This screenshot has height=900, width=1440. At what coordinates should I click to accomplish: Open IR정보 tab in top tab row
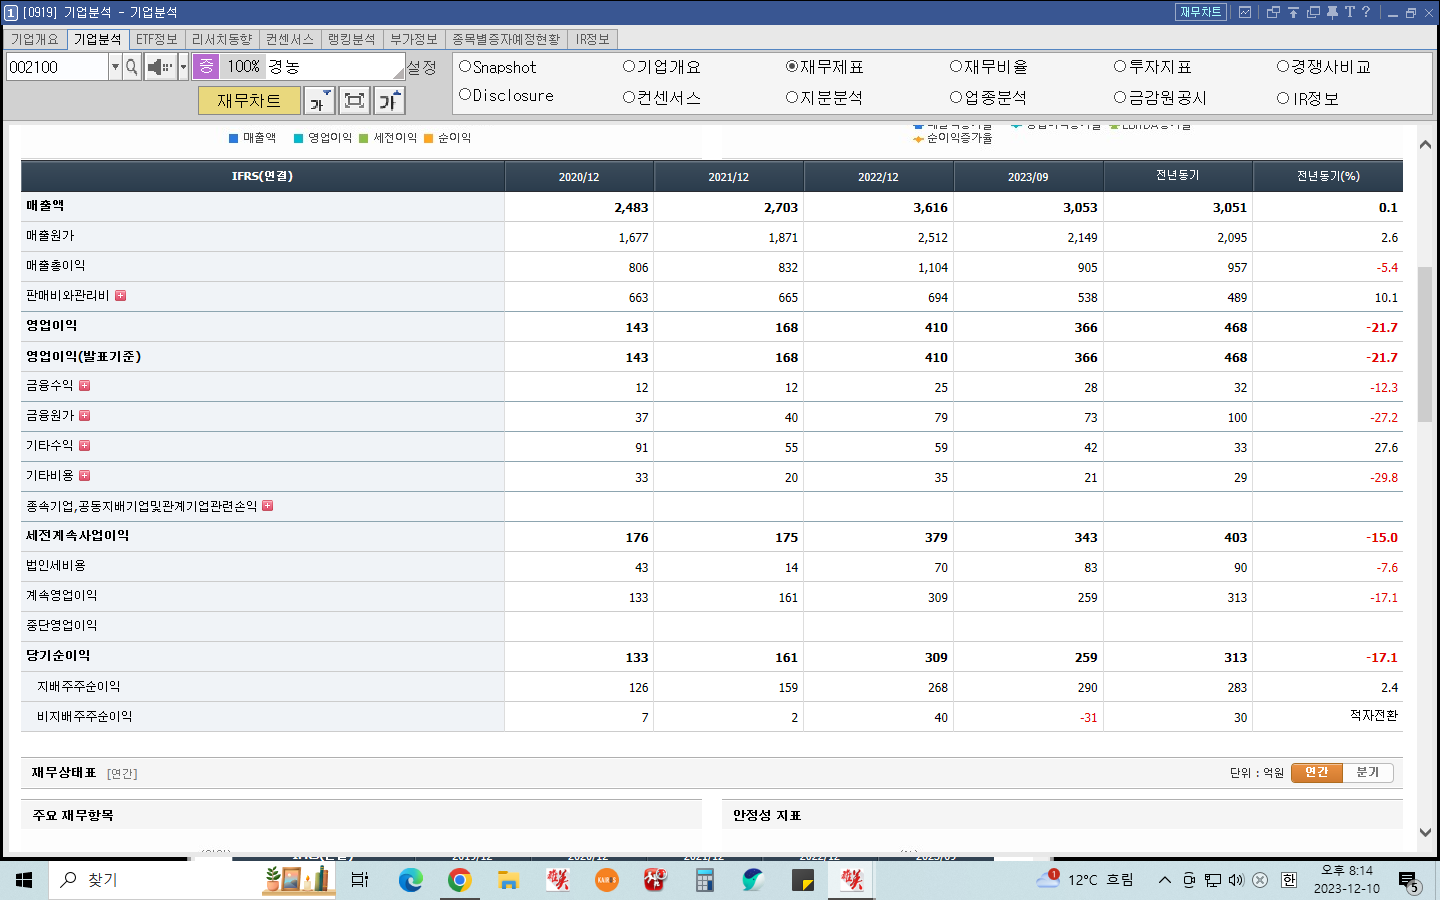593,39
